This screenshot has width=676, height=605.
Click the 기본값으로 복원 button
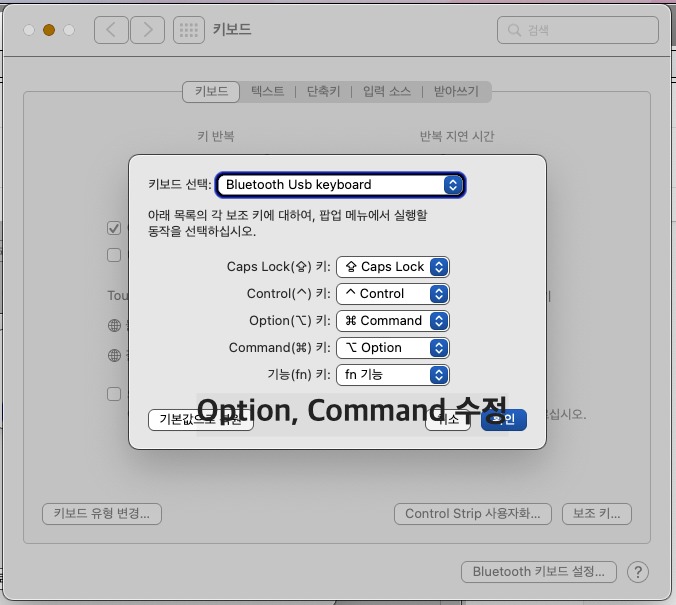200,420
